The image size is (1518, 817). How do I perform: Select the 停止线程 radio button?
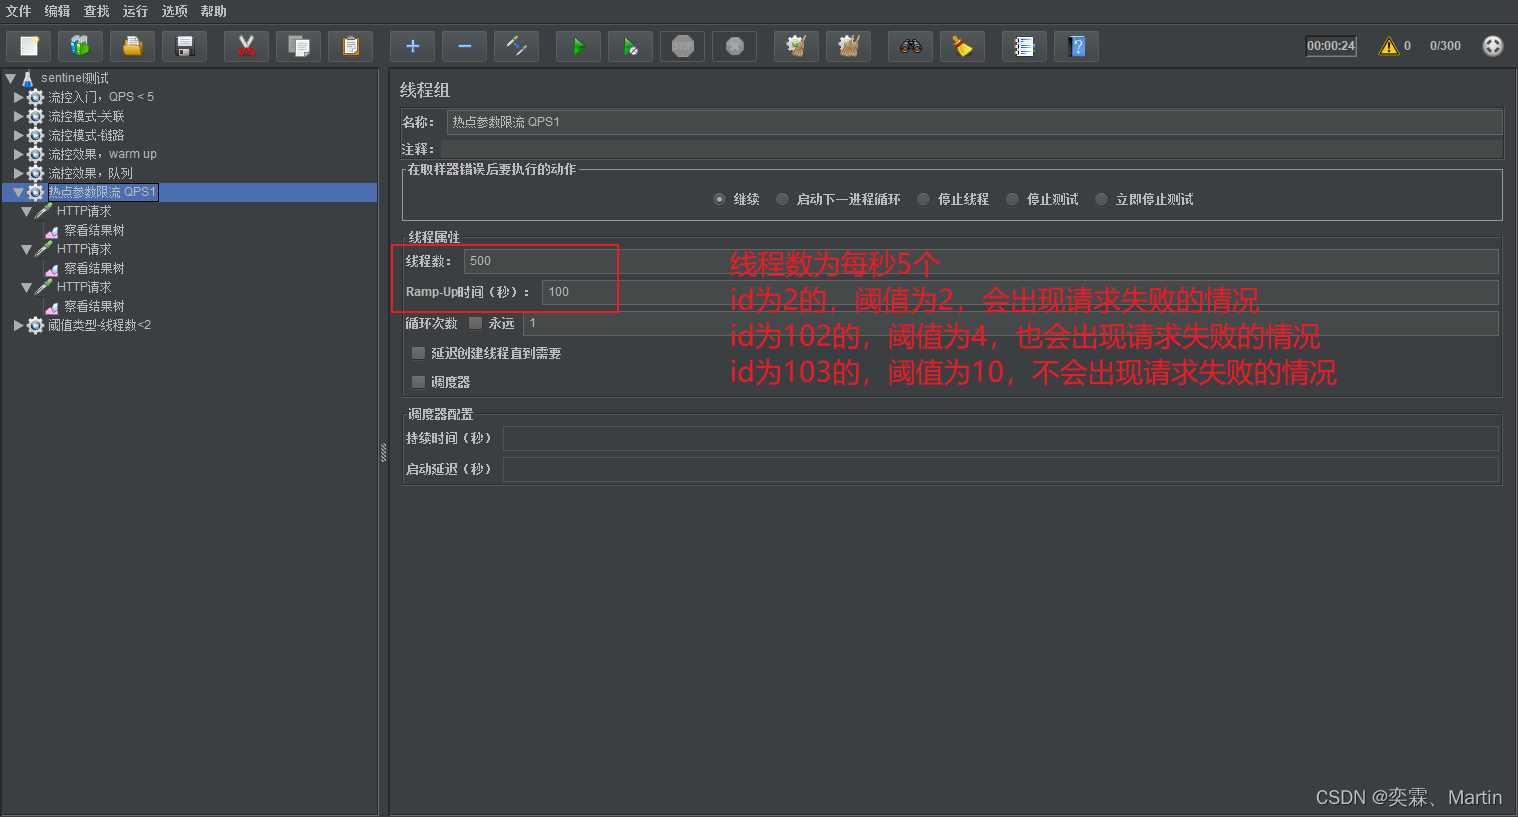tap(923, 199)
